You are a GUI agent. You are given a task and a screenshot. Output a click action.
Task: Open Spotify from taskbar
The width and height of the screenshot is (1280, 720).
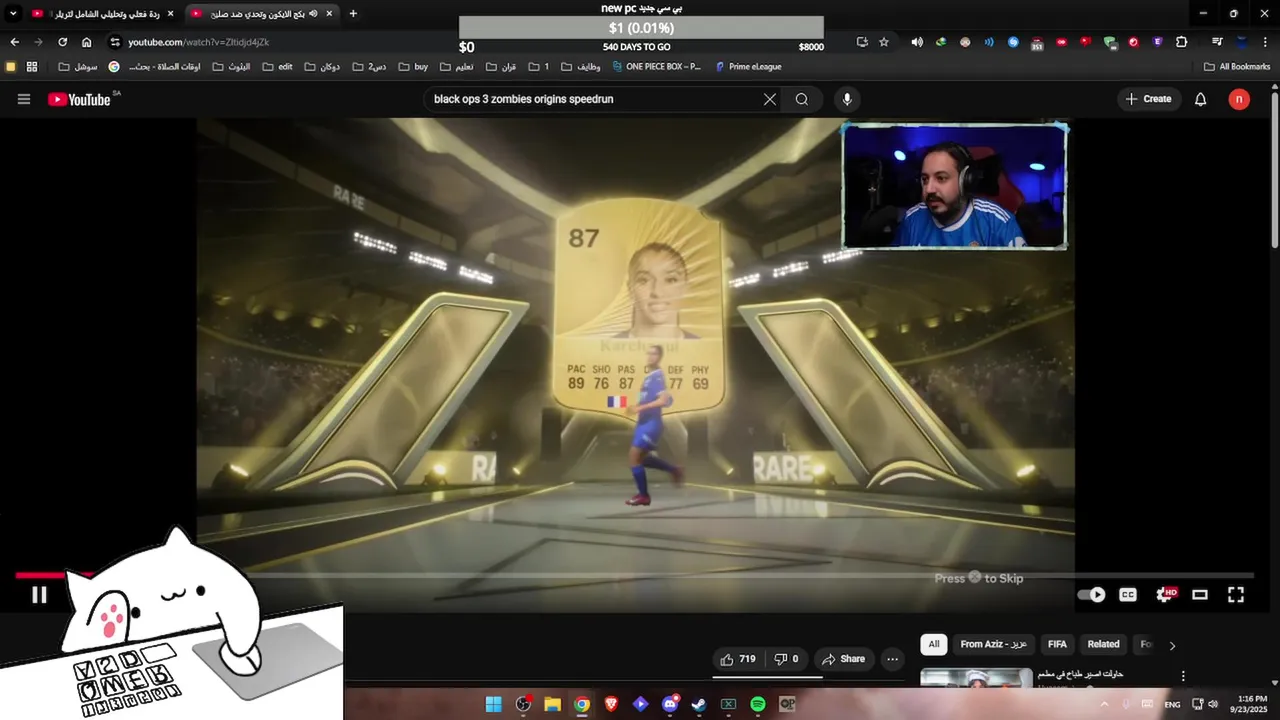pos(758,704)
